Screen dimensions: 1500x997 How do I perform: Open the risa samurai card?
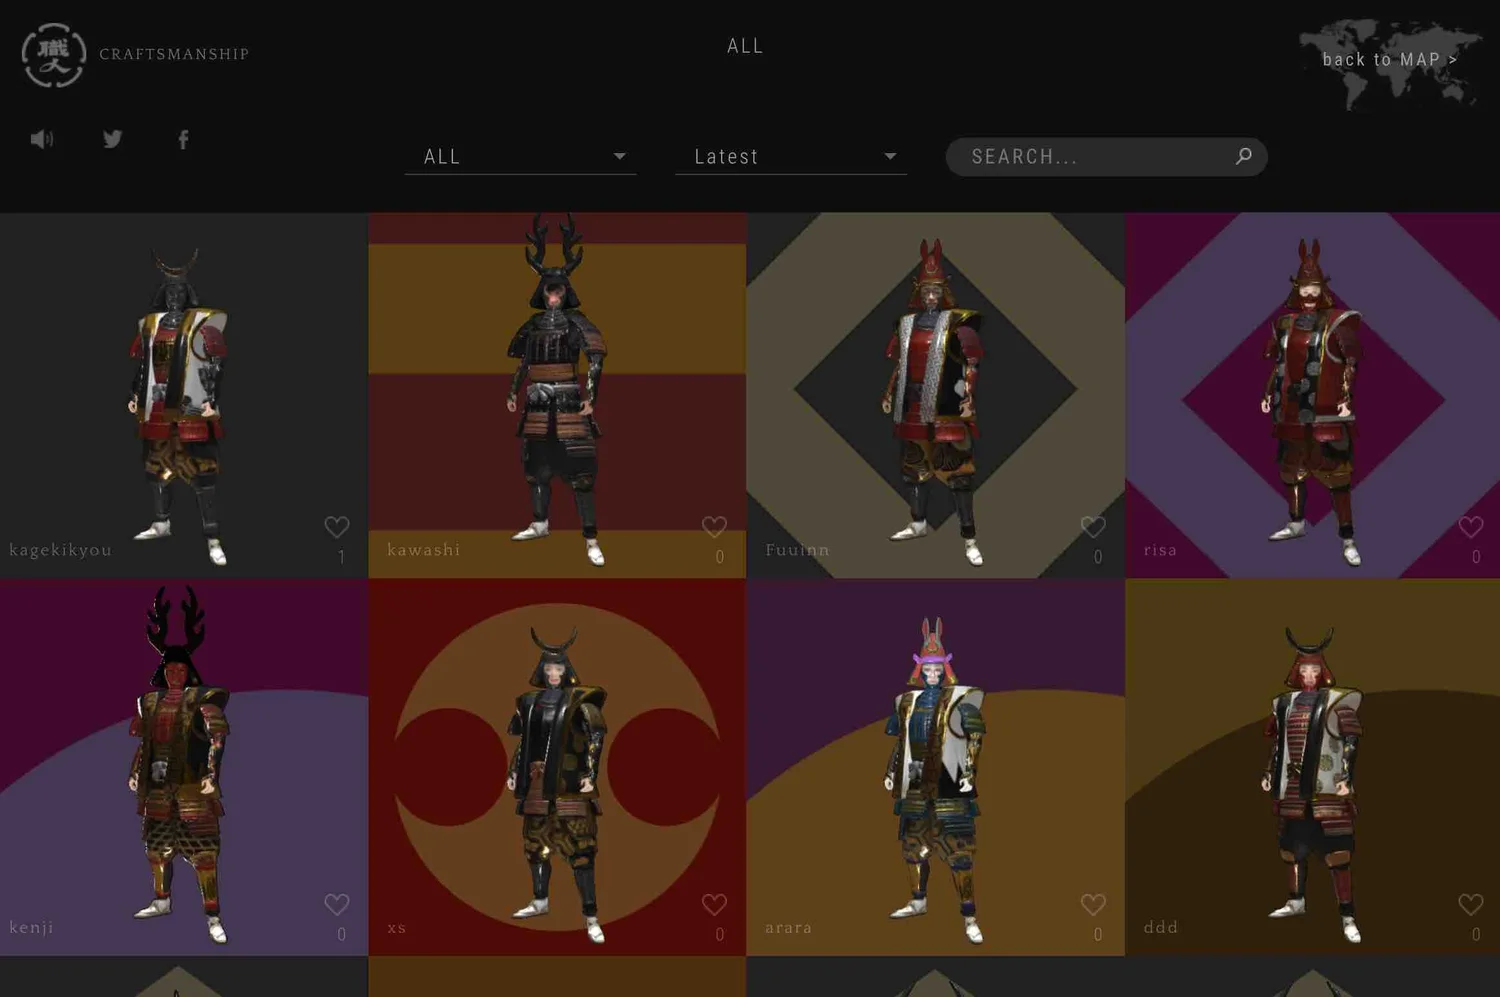click(1313, 395)
